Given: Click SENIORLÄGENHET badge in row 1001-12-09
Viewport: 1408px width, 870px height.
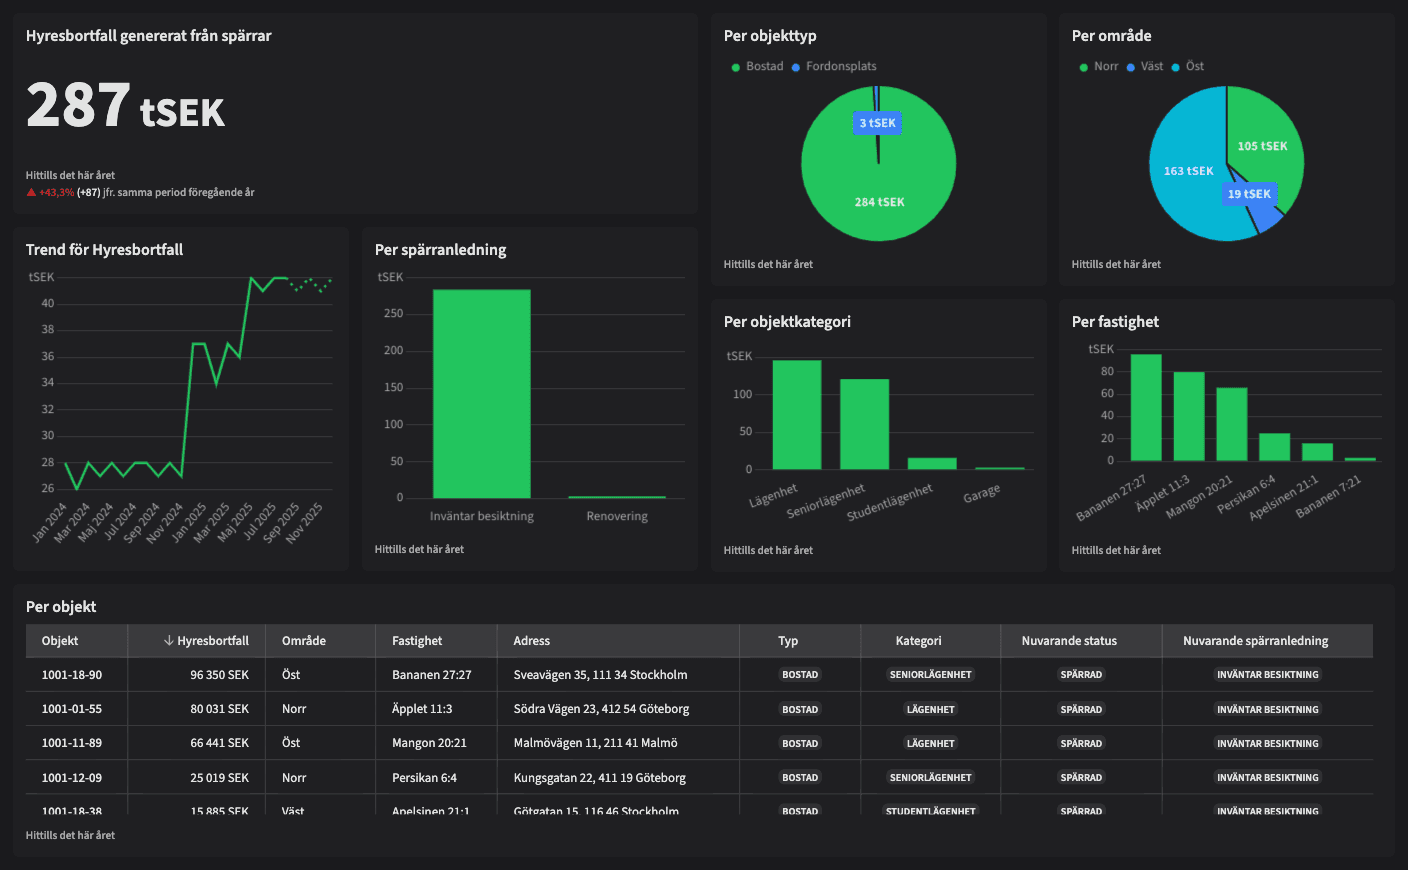Looking at the screenshot, I should [930, 777].
